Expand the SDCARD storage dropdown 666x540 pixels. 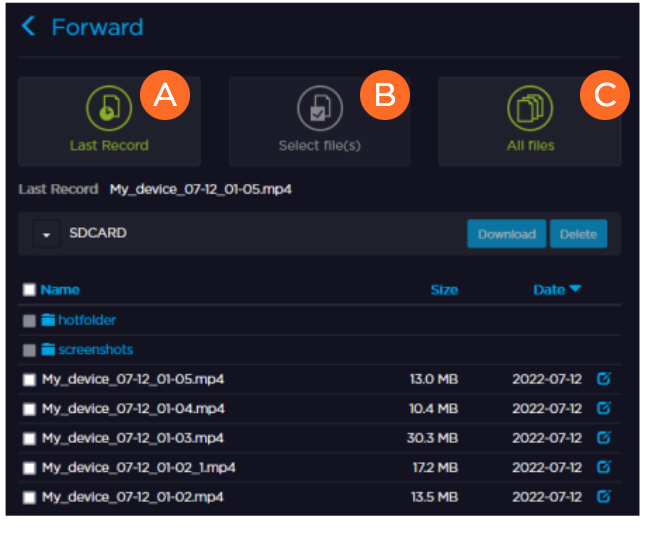pos(46,234)
